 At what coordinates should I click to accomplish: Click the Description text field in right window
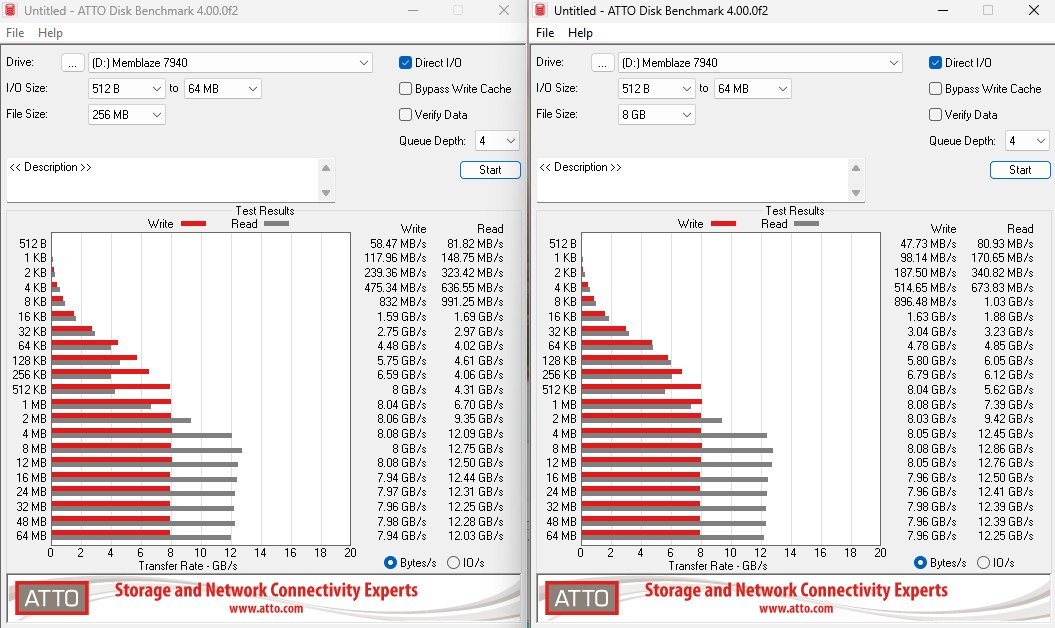[x=692, y=180]
